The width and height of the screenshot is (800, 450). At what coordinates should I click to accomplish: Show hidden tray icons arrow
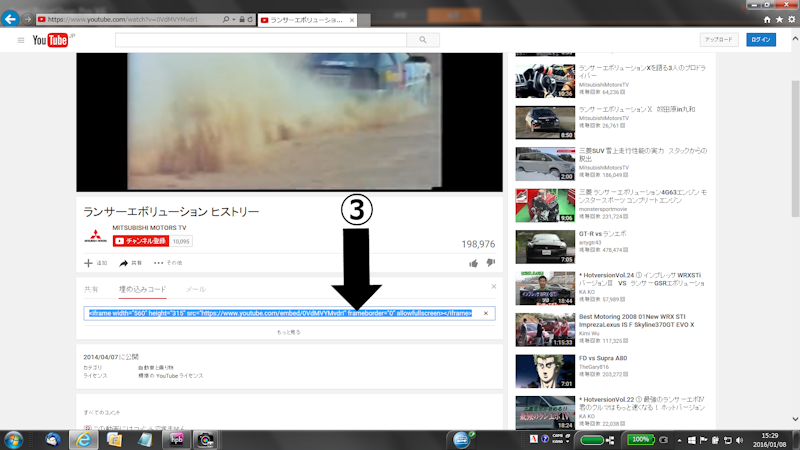coord(679,440)
